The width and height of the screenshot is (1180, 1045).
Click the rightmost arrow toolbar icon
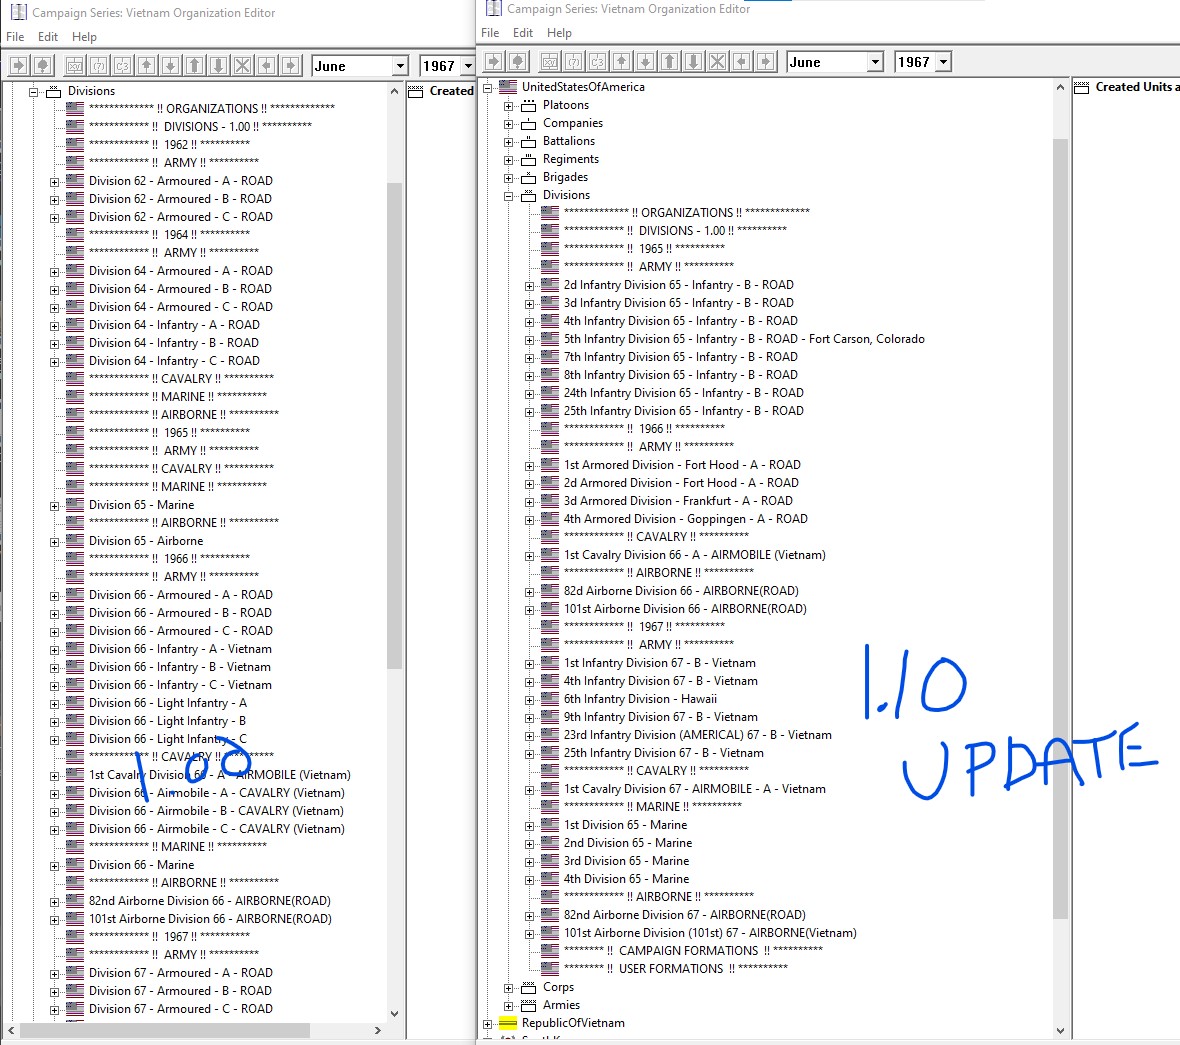point(765,61)
